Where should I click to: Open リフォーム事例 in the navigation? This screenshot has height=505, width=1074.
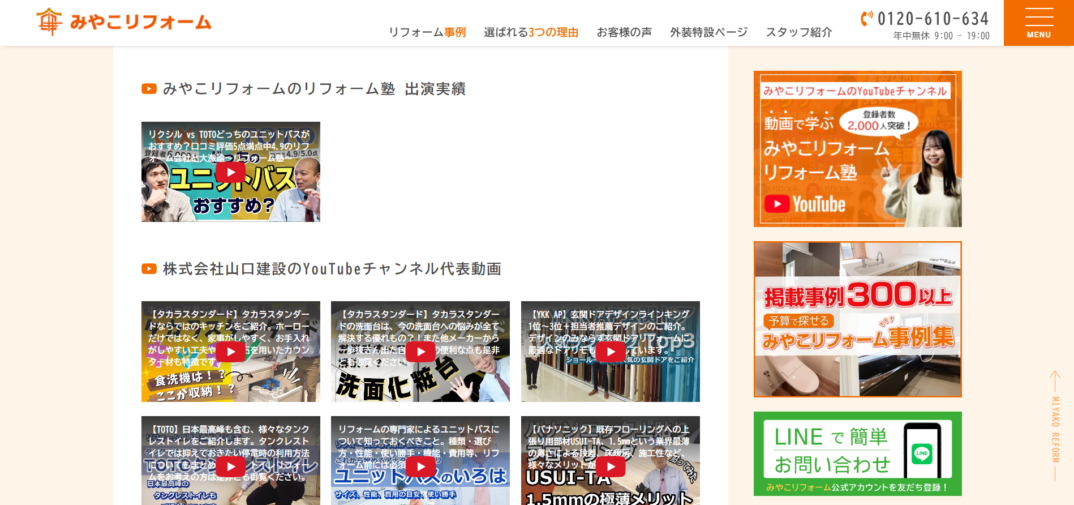coord(427,32)
